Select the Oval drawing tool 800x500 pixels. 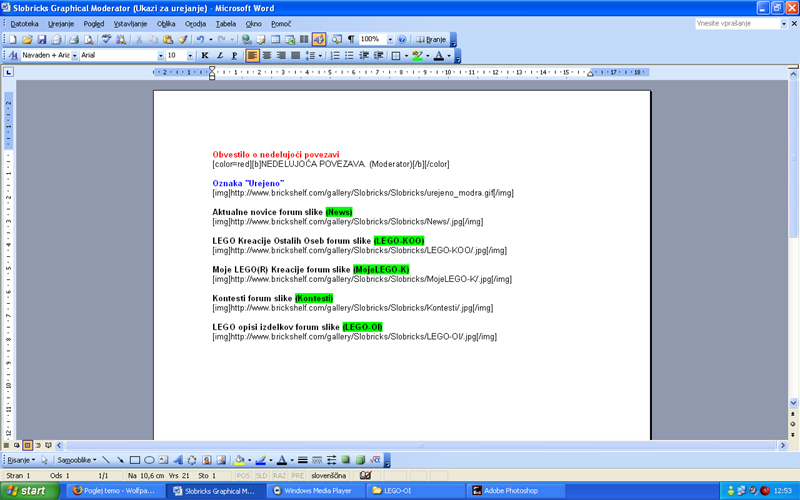click(149, 460)
